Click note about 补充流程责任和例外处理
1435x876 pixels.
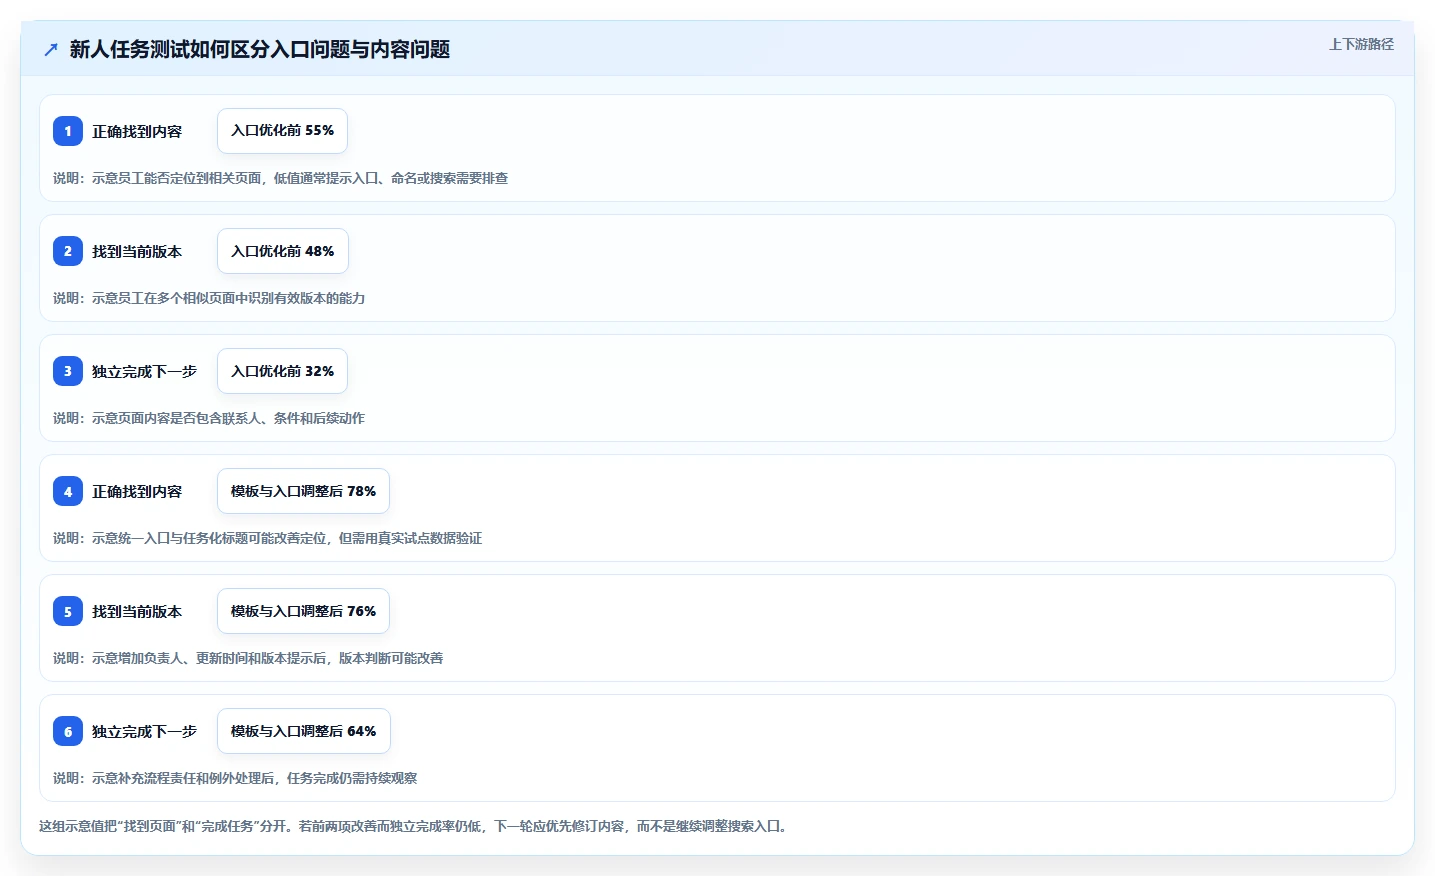235,778
